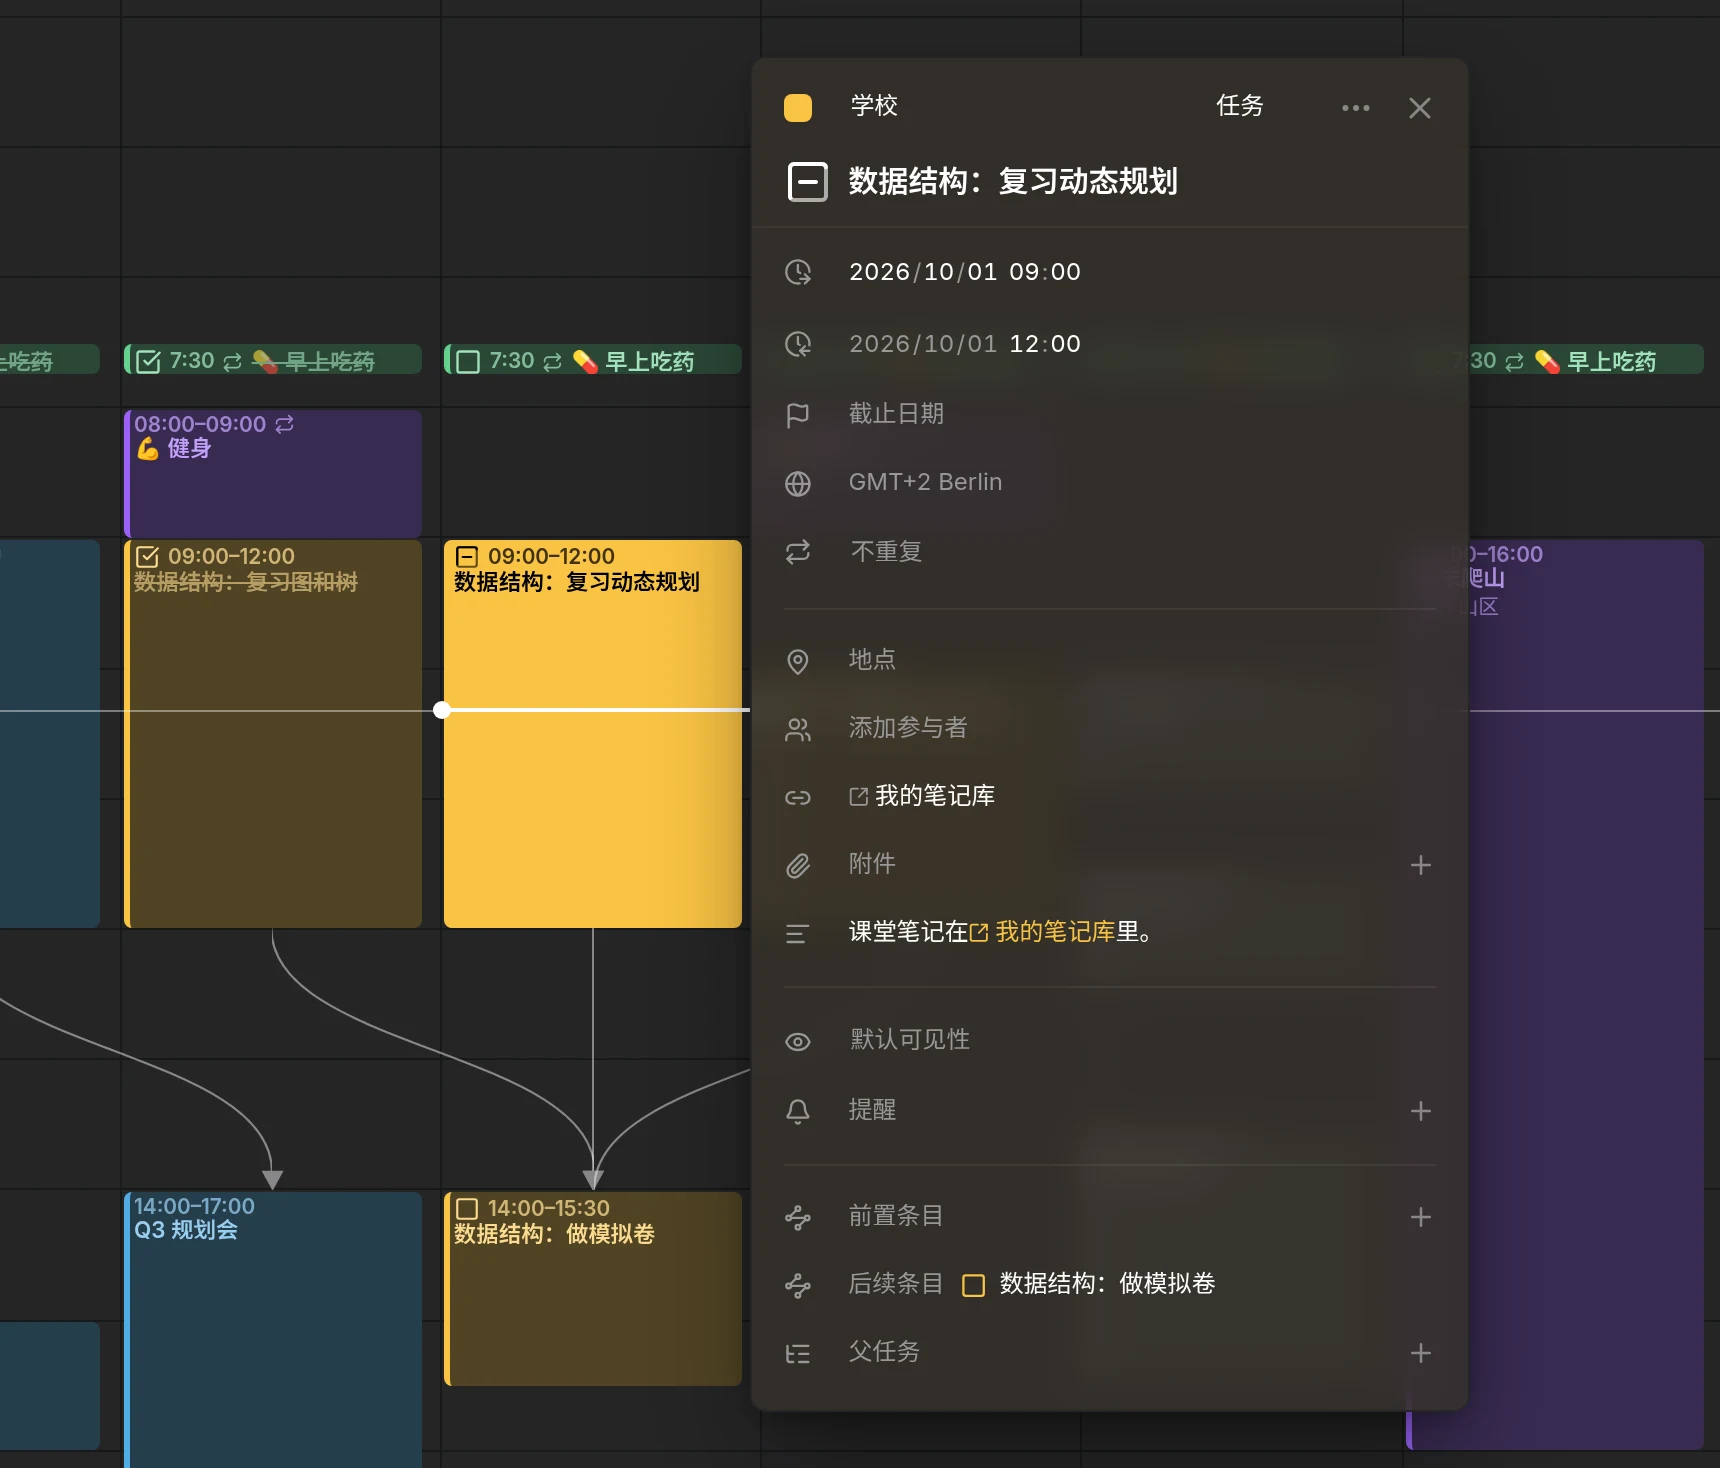Click the chain link icon
This screenshot has width=1720, height=1468.
[798, 798]
